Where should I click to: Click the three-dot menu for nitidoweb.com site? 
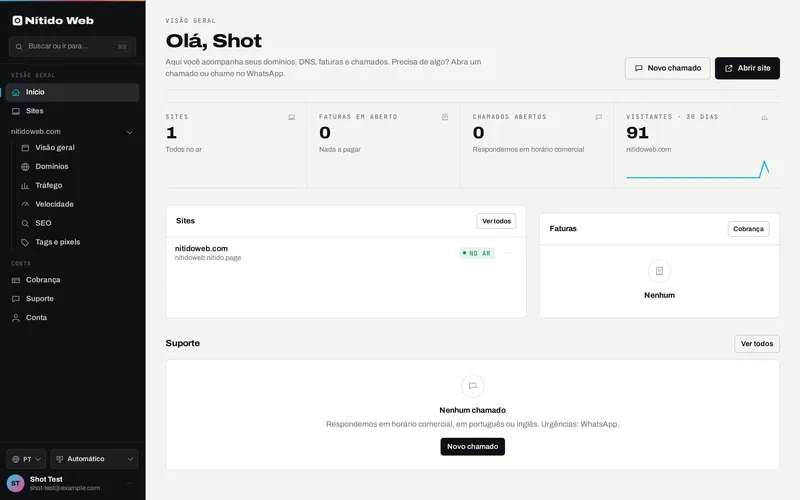pyautogui.click(x=508, y=253)
